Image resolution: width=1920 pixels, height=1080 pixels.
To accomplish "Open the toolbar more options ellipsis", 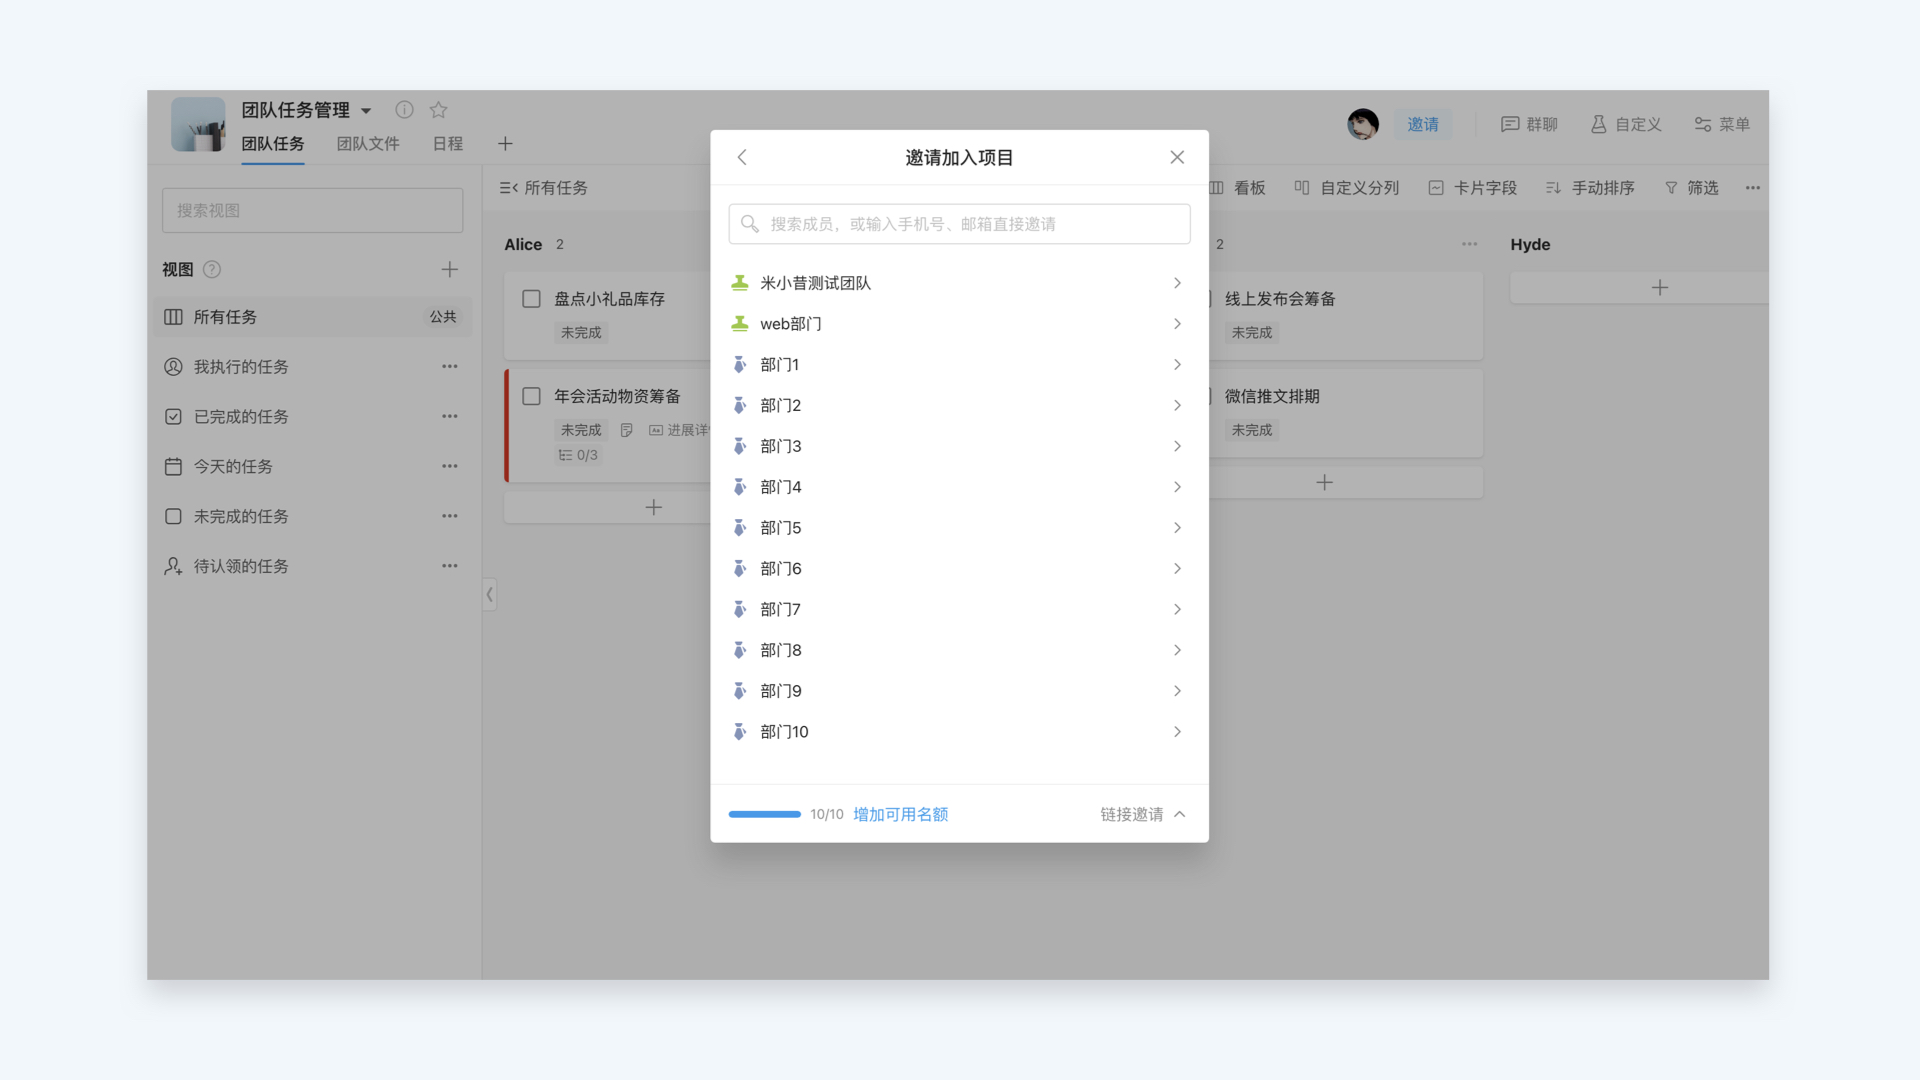I will pyautogui.click(x=1753, y=188).
